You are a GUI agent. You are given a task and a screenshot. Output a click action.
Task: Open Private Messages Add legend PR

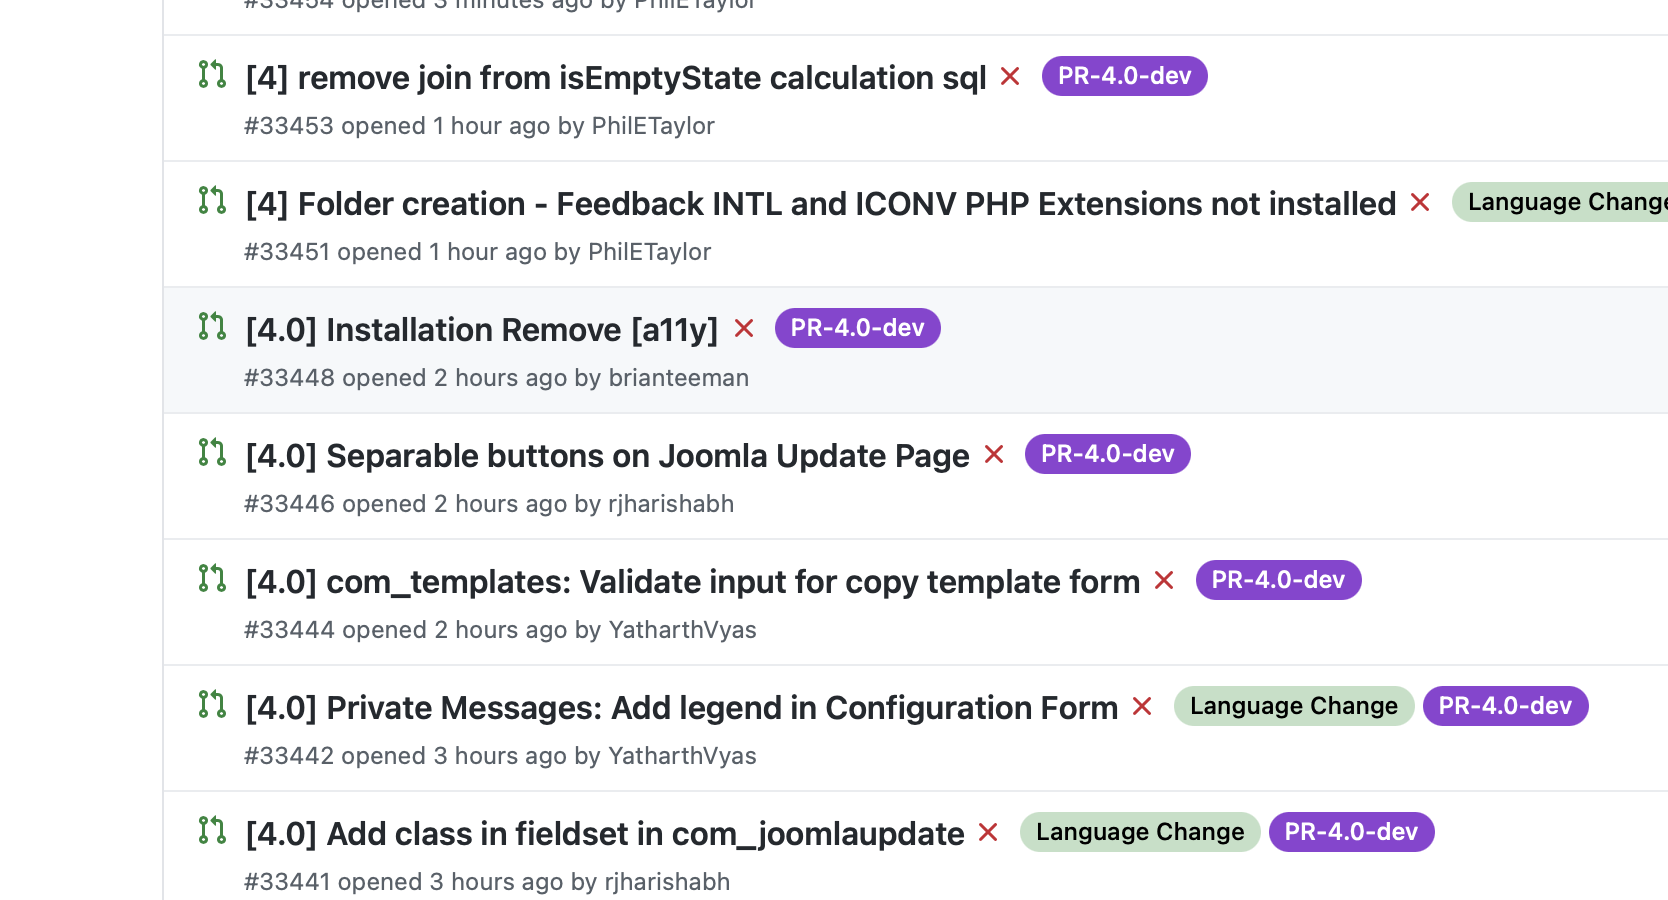[682, 708]
